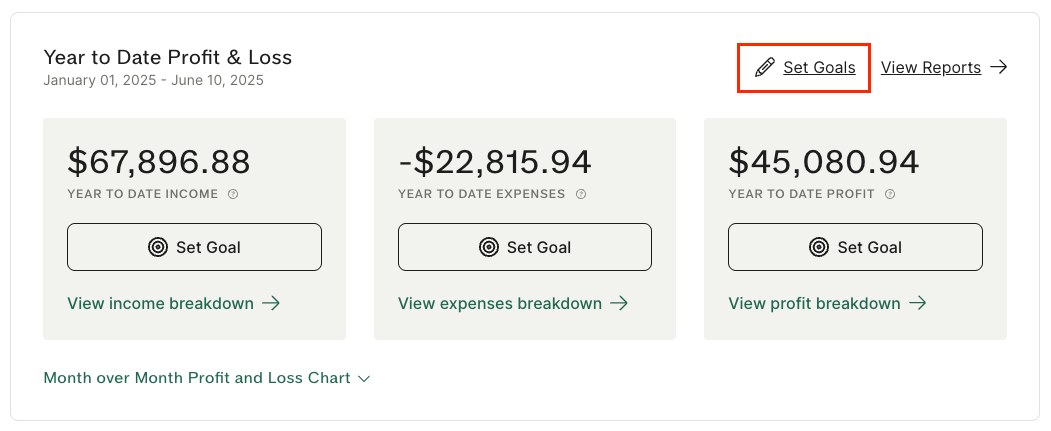1051x431 pixels.
Task: Click the arrow after View income breakdown
Action: point(271,304)
